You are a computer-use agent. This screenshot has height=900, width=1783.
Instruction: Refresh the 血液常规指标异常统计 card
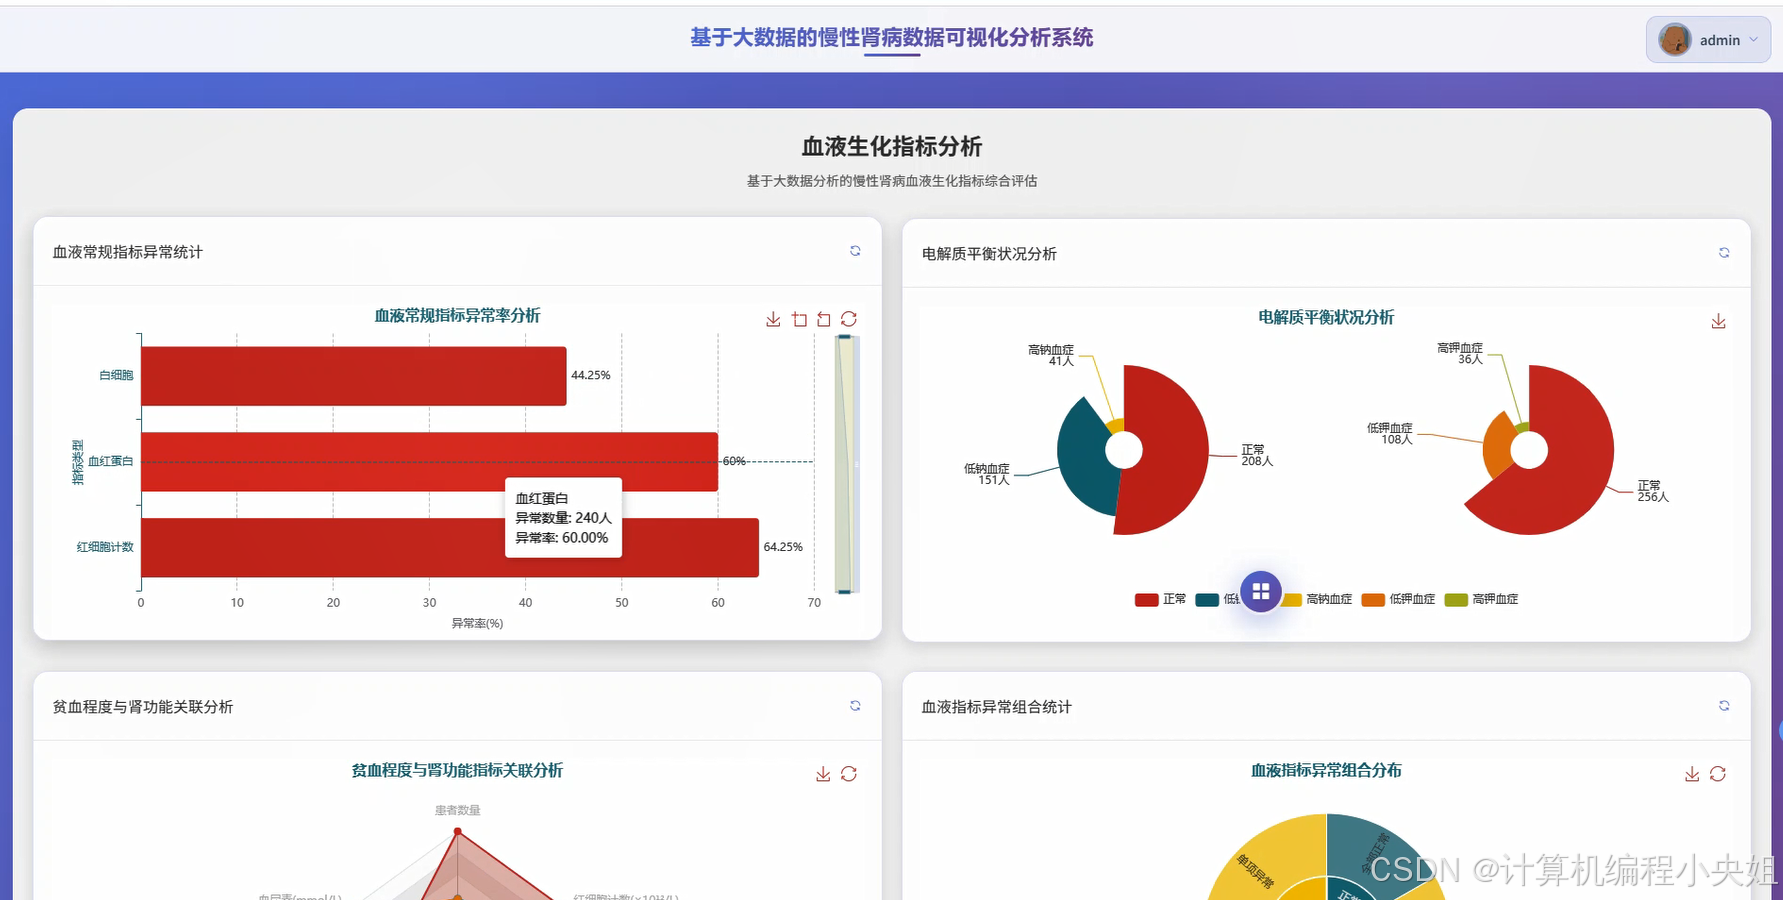855,251
